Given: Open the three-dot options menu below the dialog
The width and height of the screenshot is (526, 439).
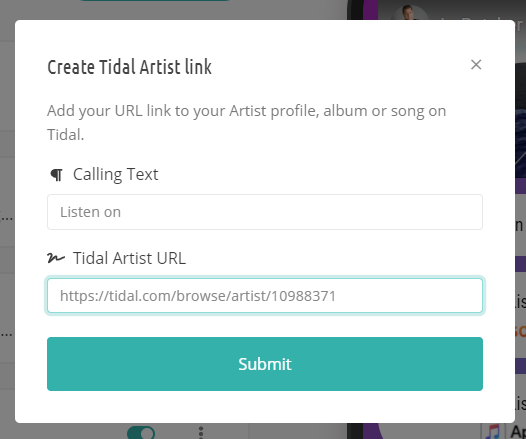Looking at the screenshot, I should click(x=201, y=432).
